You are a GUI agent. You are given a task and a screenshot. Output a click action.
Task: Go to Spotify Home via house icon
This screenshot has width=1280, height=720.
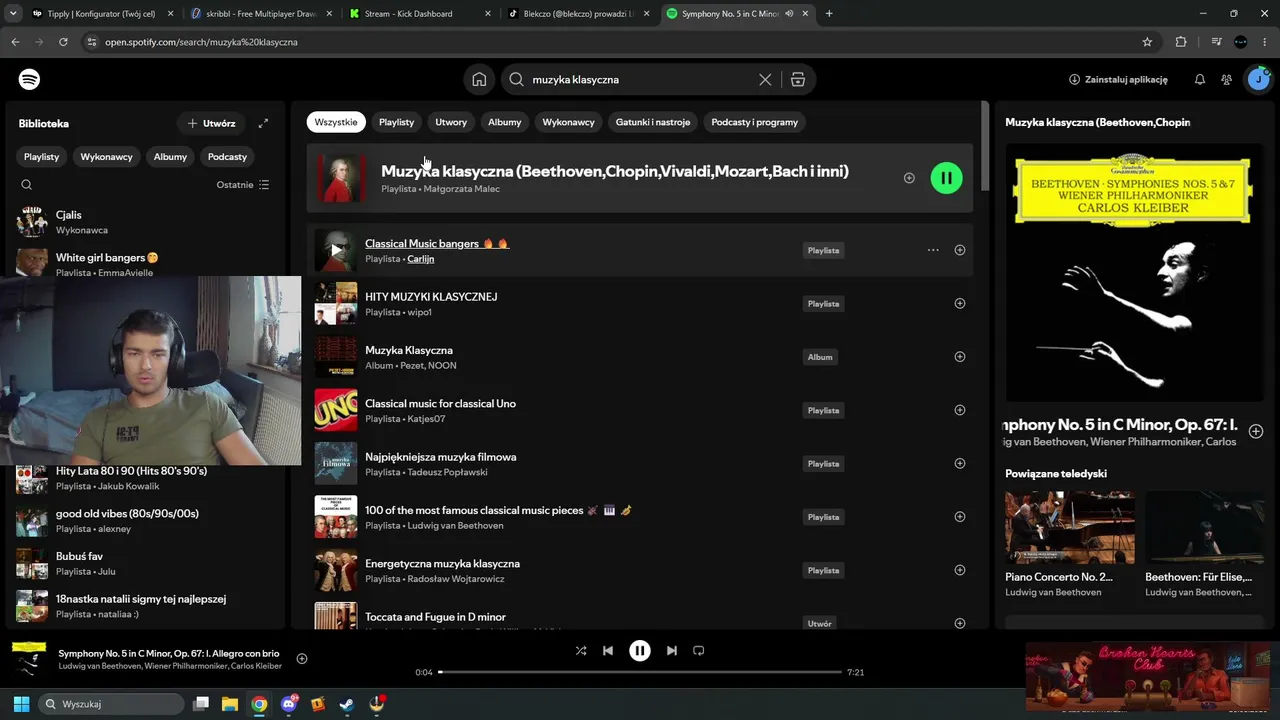tap(480, 79)
